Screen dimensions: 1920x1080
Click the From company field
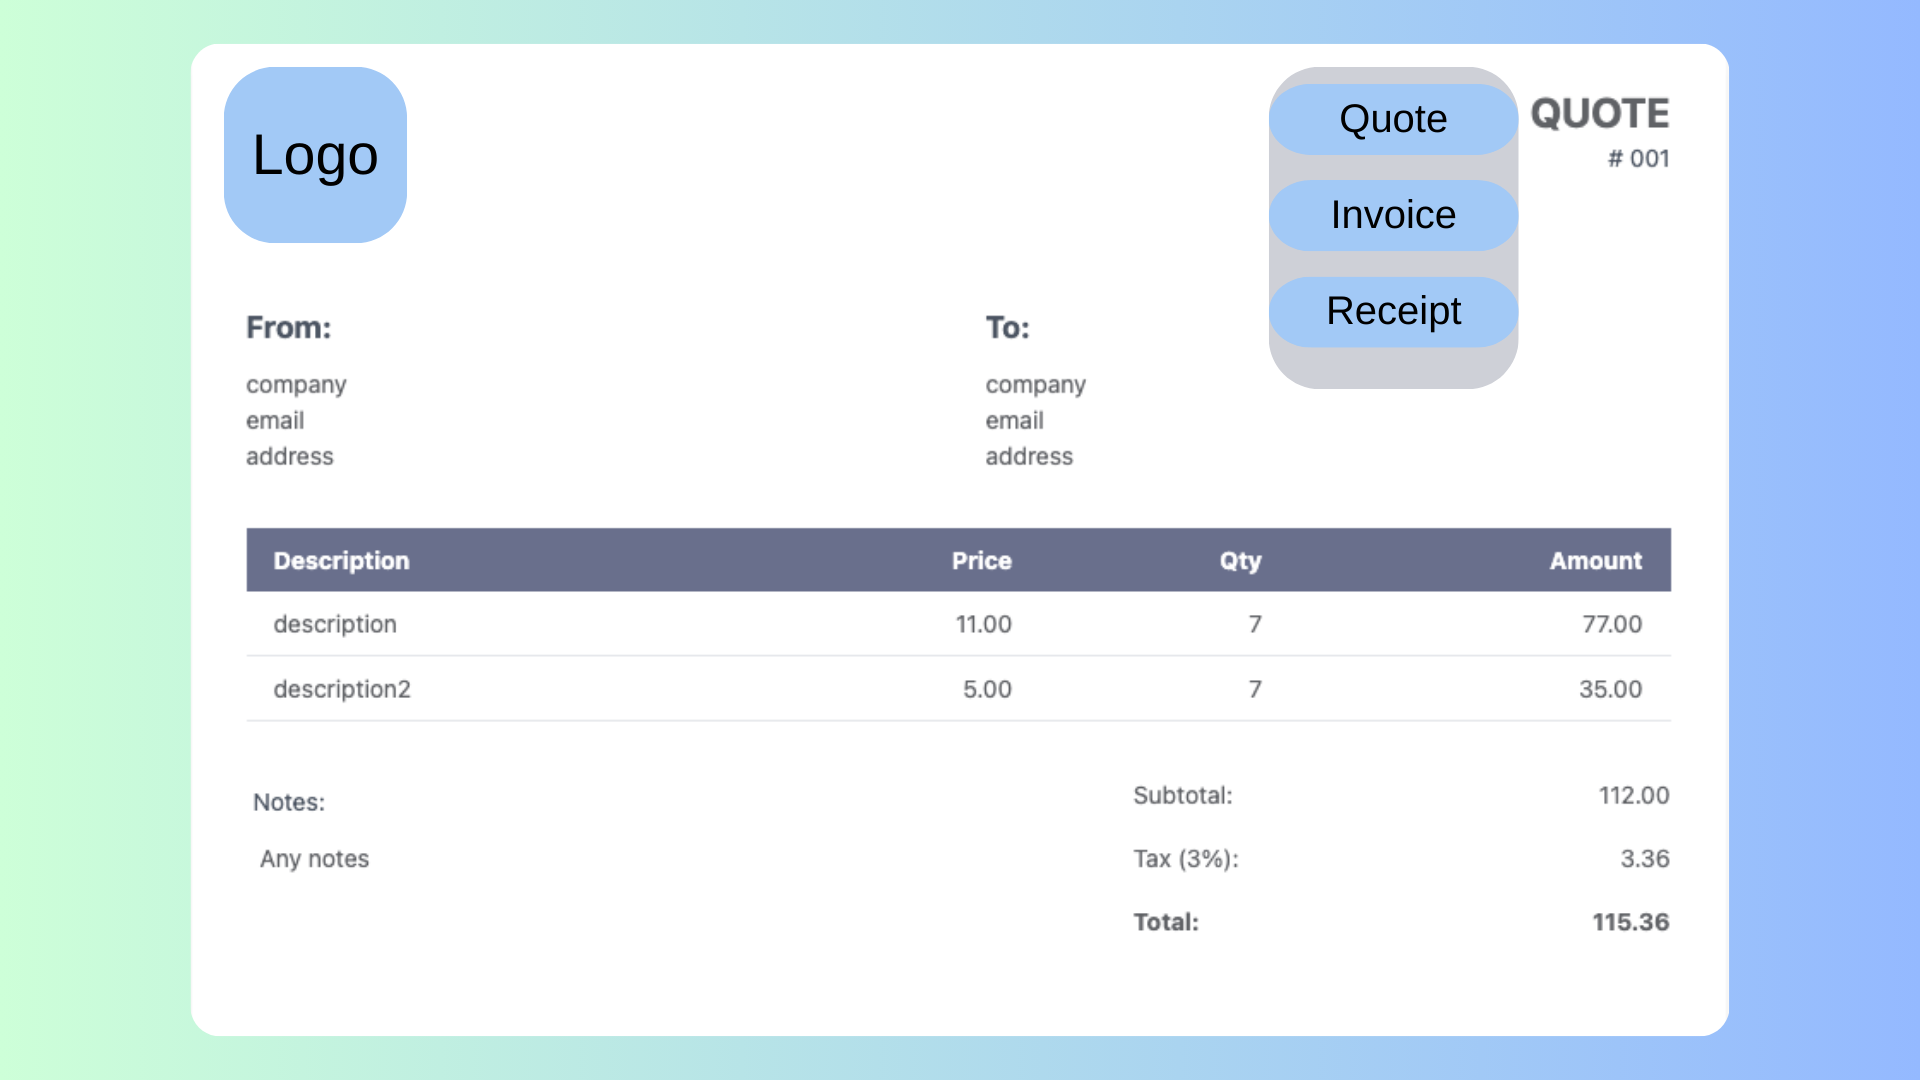click(x=296, y=385)
